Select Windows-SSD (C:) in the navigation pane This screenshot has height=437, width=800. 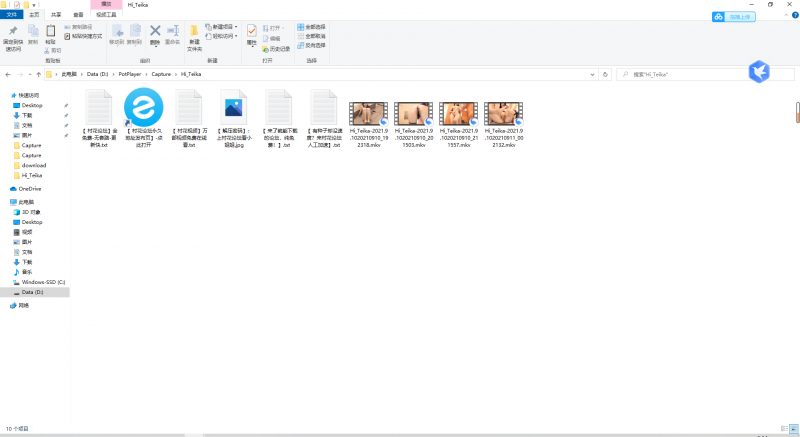(x=43, y=282)
